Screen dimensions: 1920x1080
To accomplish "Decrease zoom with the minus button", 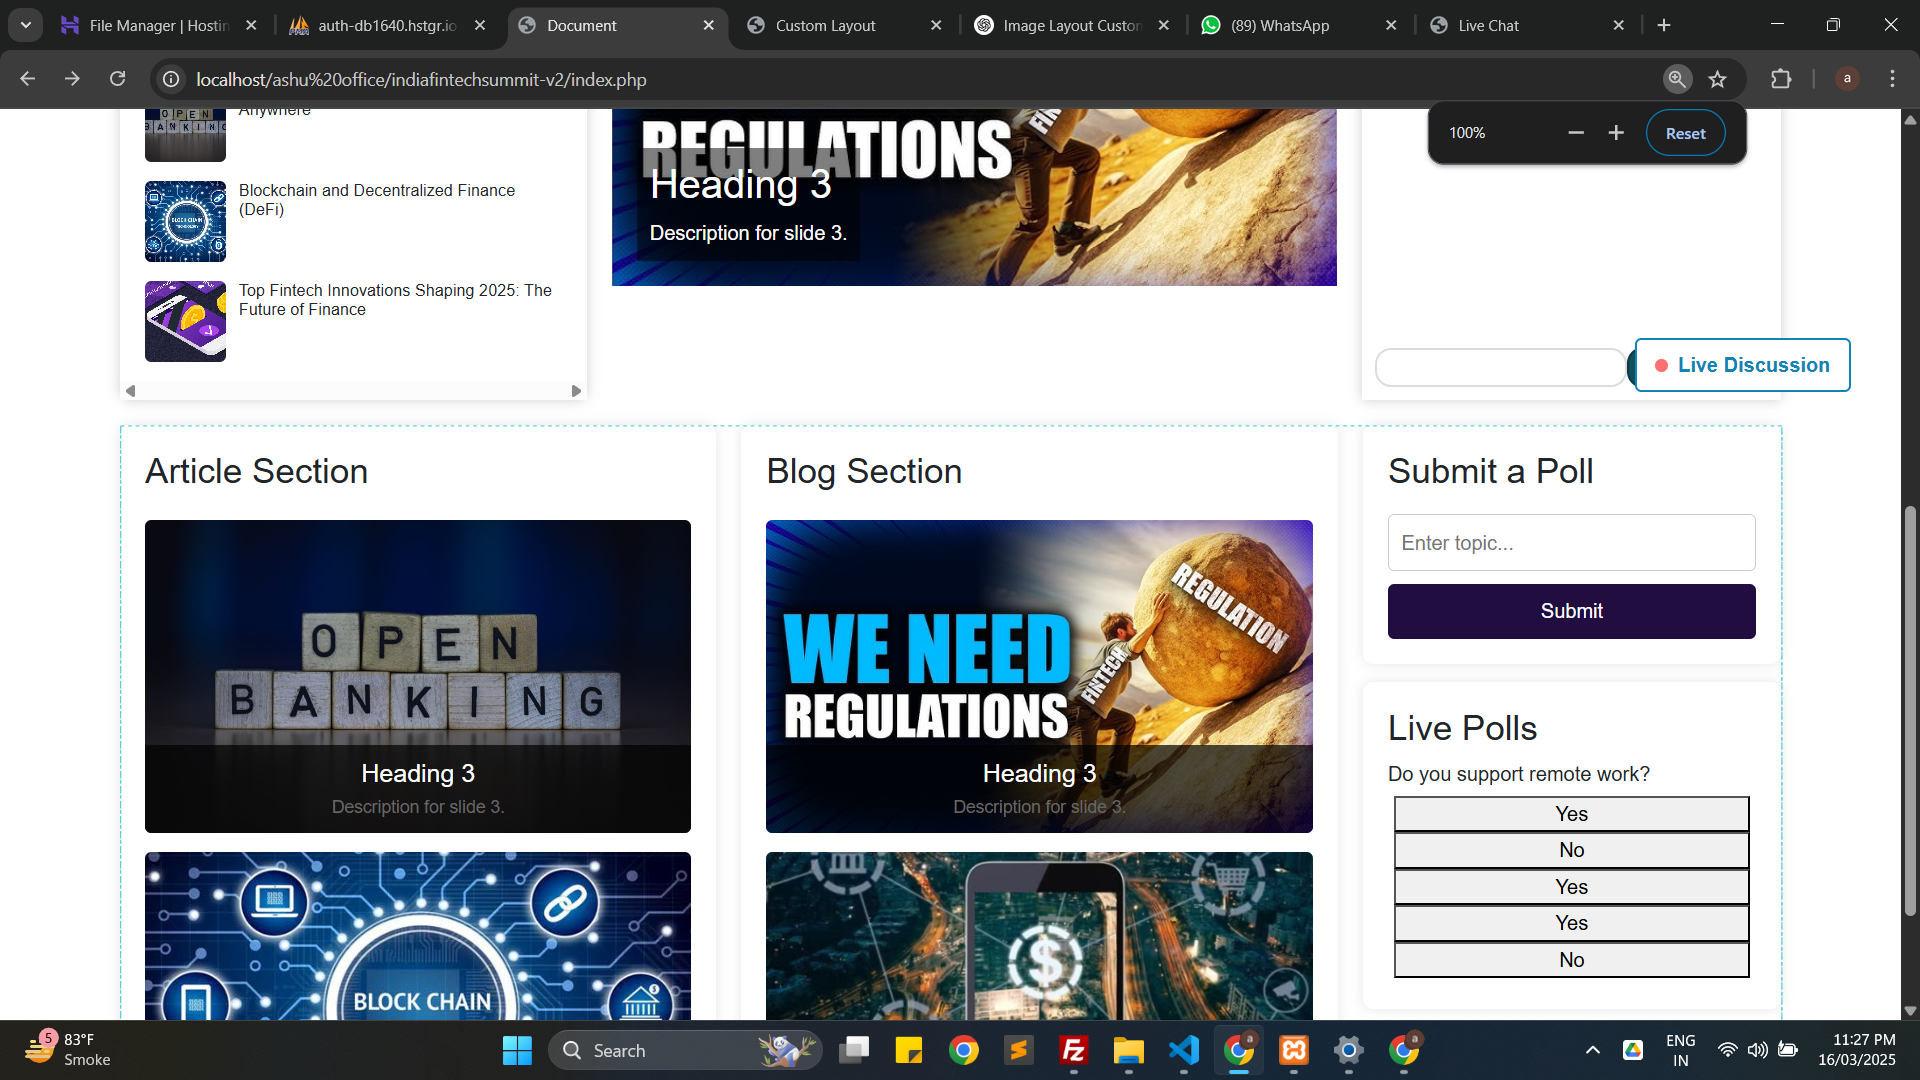I will pyautogui.click(x=1576, y=133).
